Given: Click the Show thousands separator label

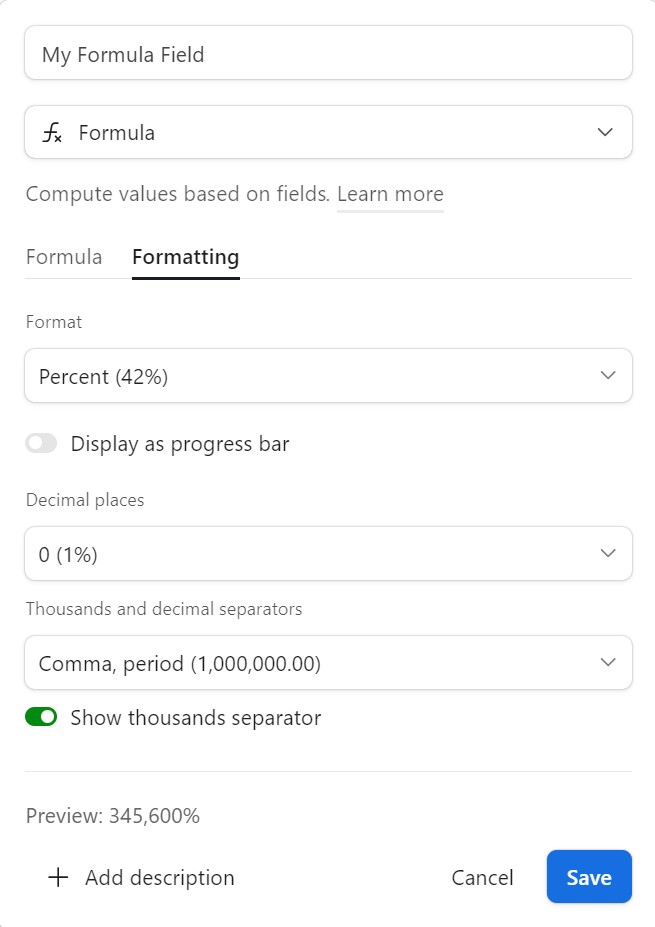Looking at the screenshot, I should click(196, 718).
